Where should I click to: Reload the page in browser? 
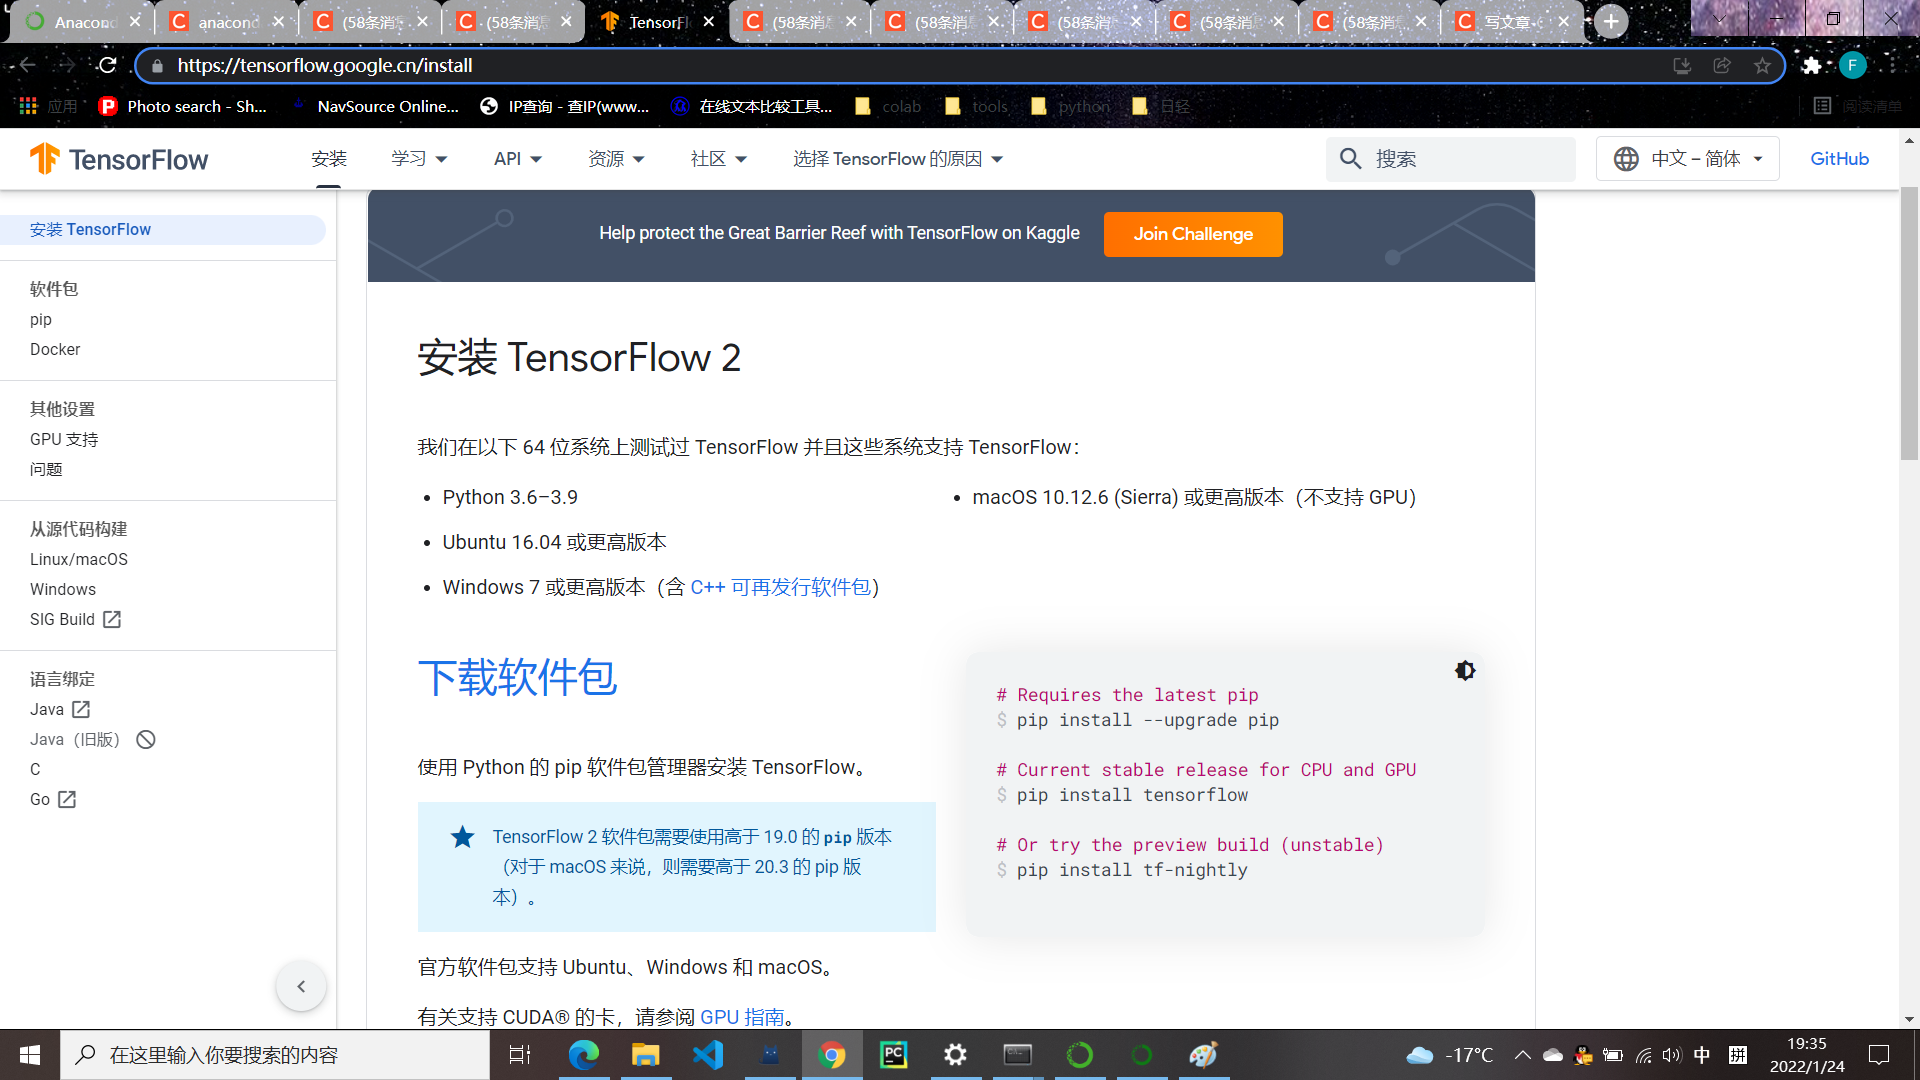tap(107, 65)
